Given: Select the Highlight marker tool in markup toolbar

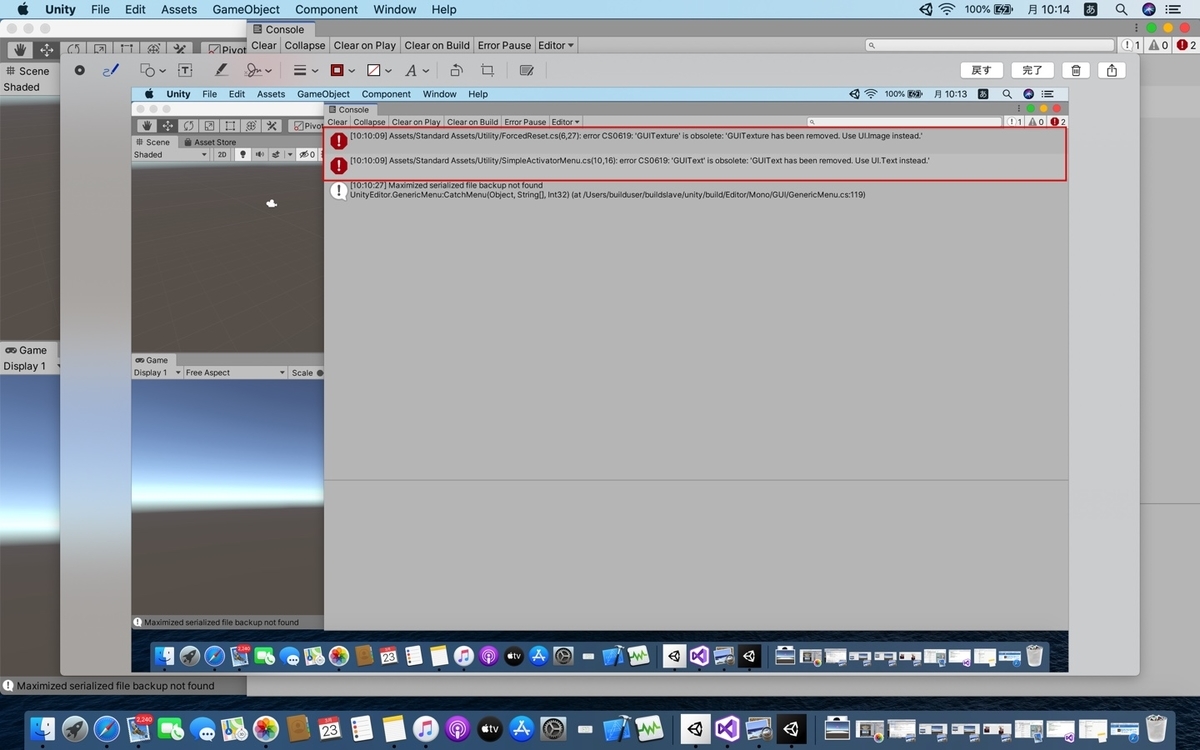Looking at the screenshot, I should [221, 71].
